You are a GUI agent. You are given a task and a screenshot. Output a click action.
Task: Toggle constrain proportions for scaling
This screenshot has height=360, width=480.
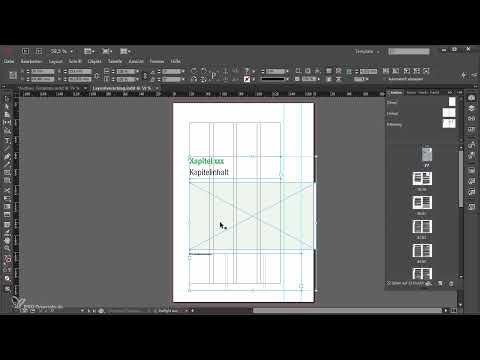pos(145,75)
